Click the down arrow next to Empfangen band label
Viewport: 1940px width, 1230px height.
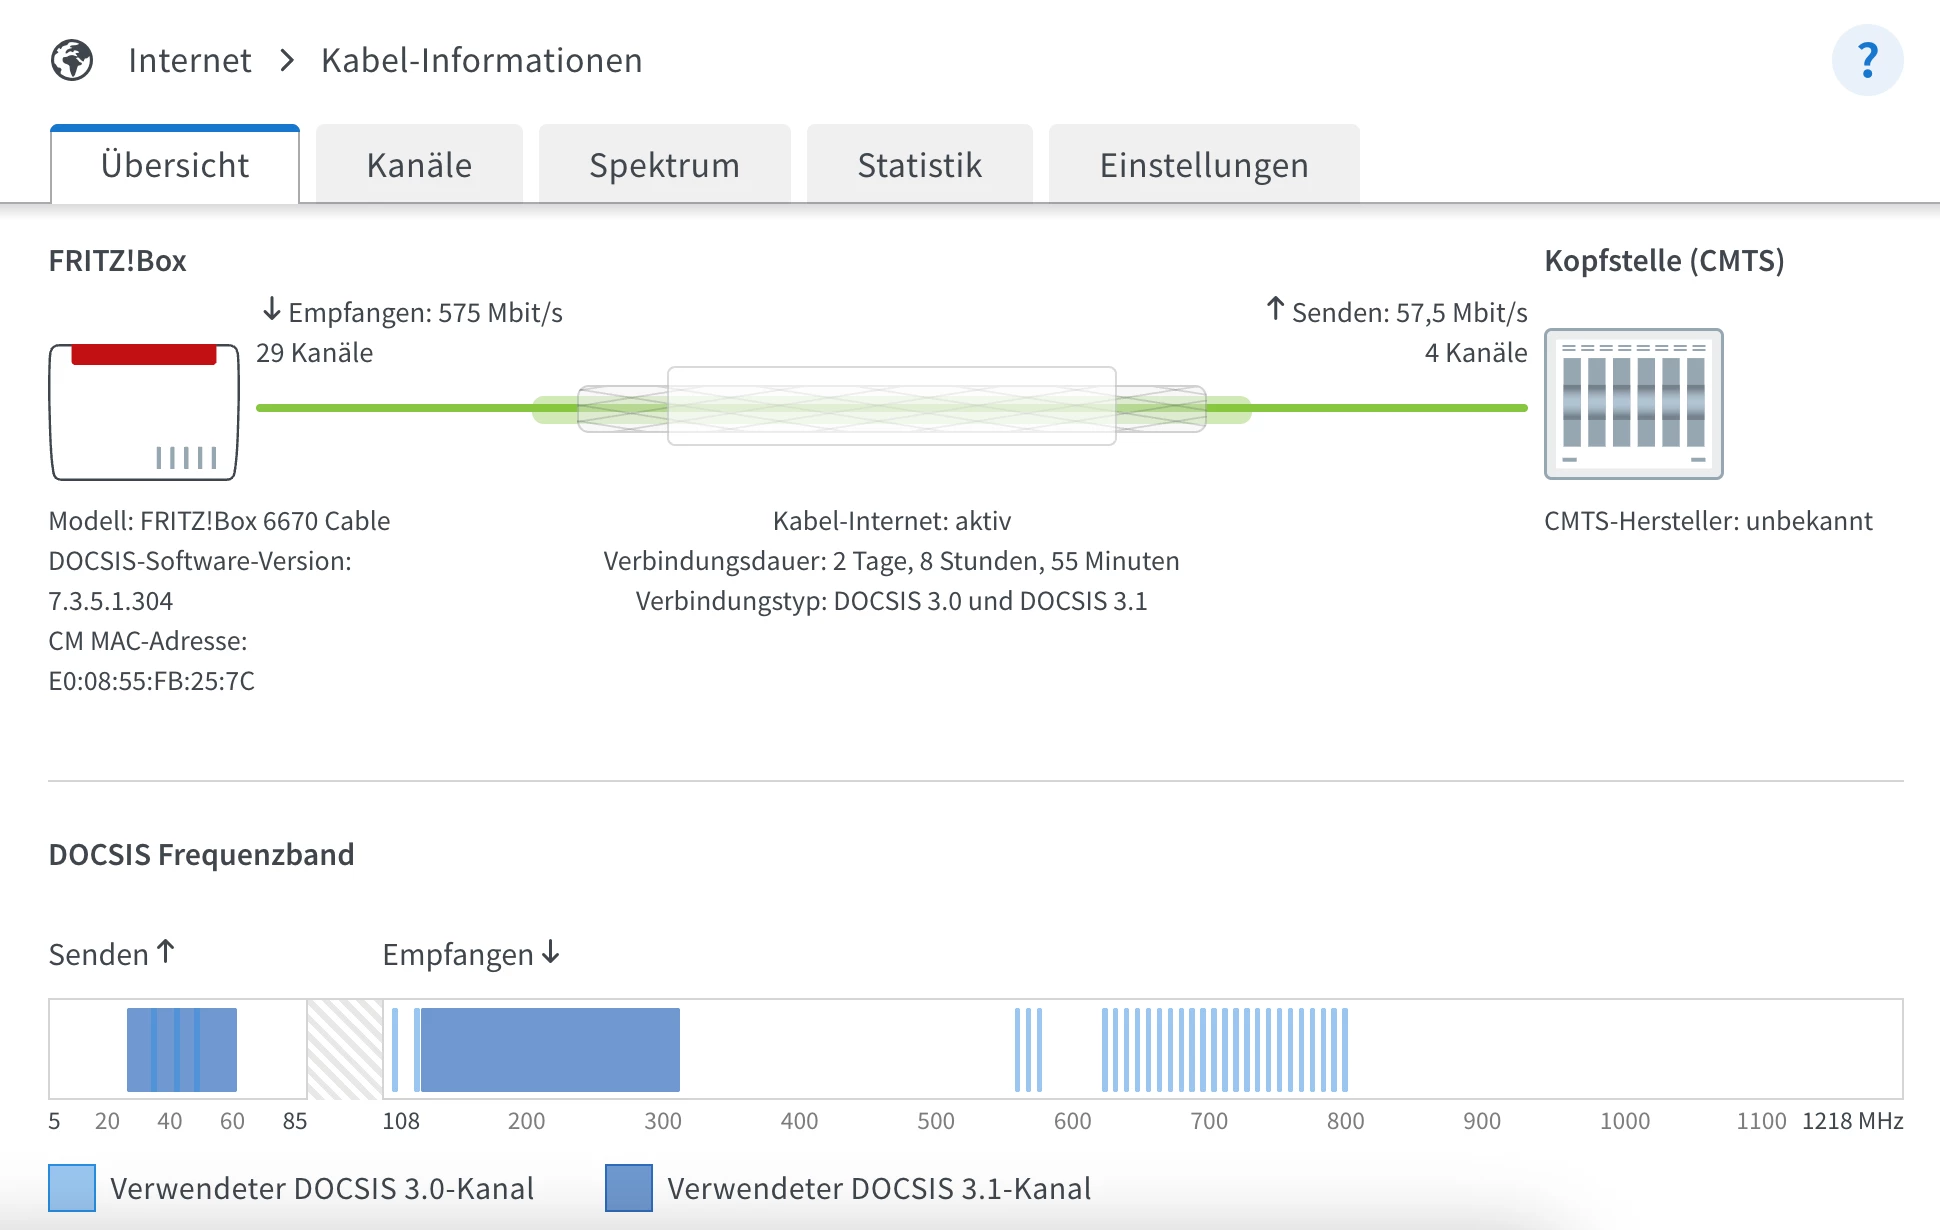click(x=550, y=952)
